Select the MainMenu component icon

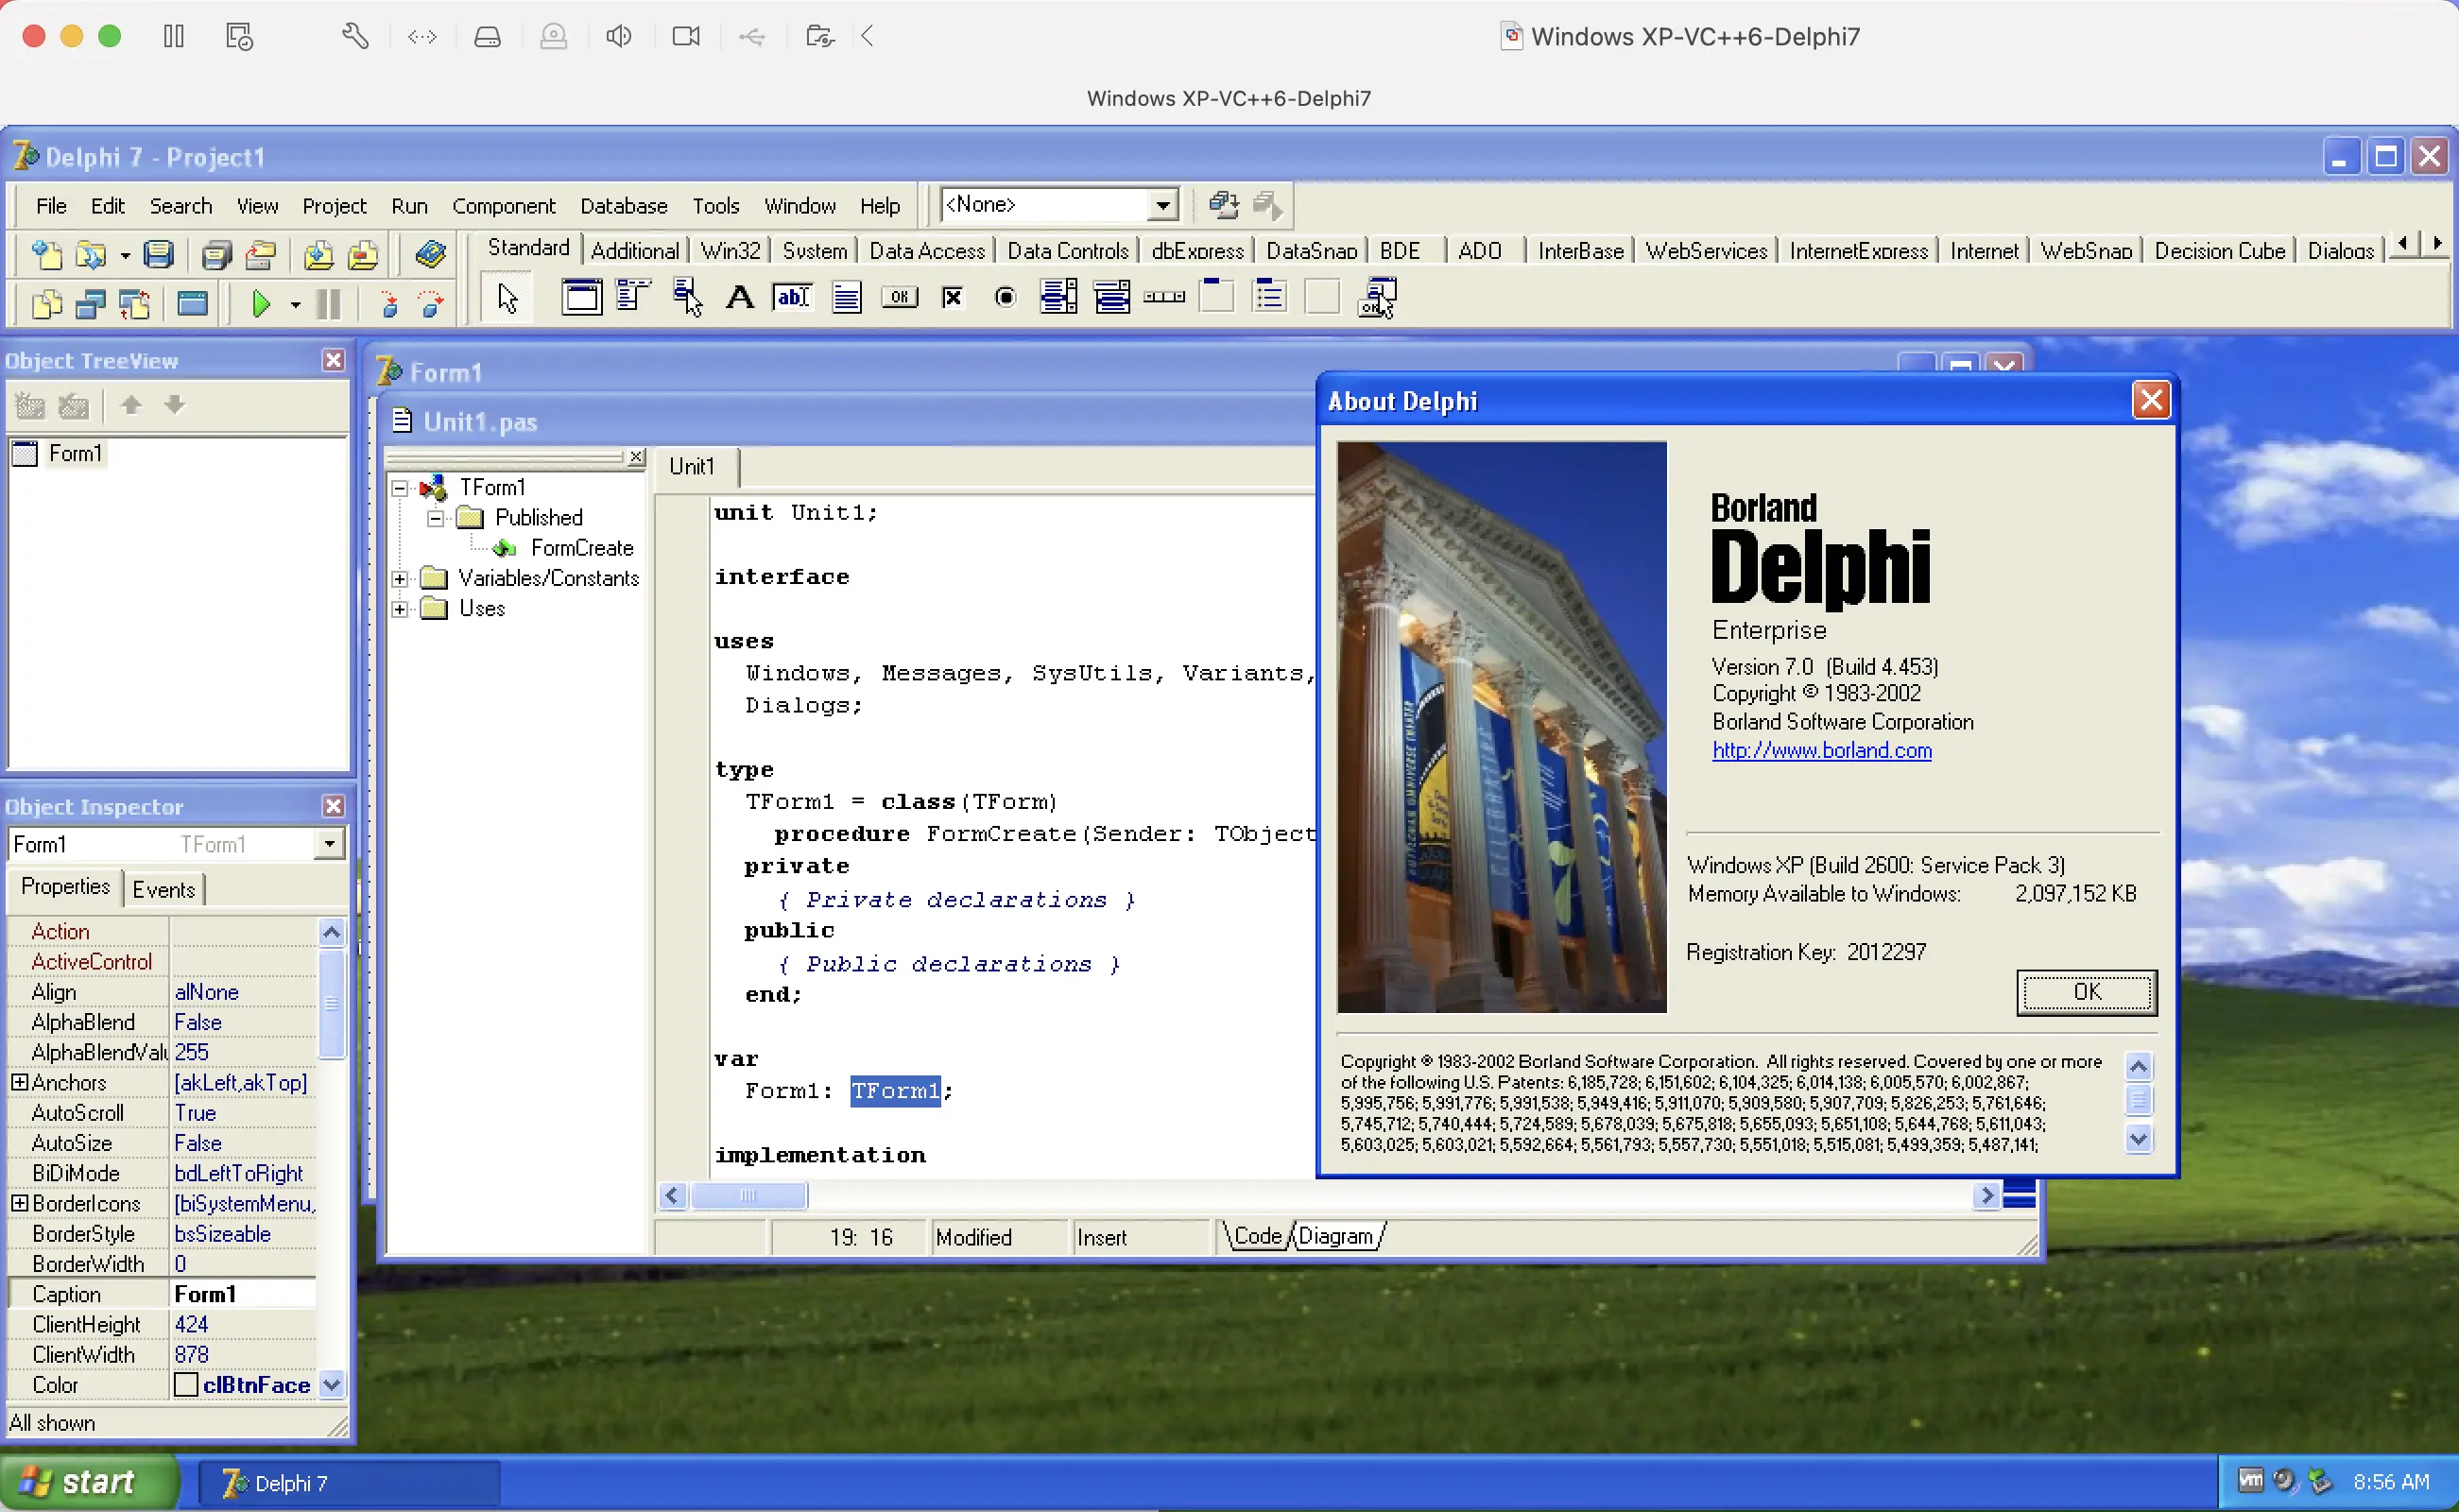pyautogui.click(x=634, y=297)
